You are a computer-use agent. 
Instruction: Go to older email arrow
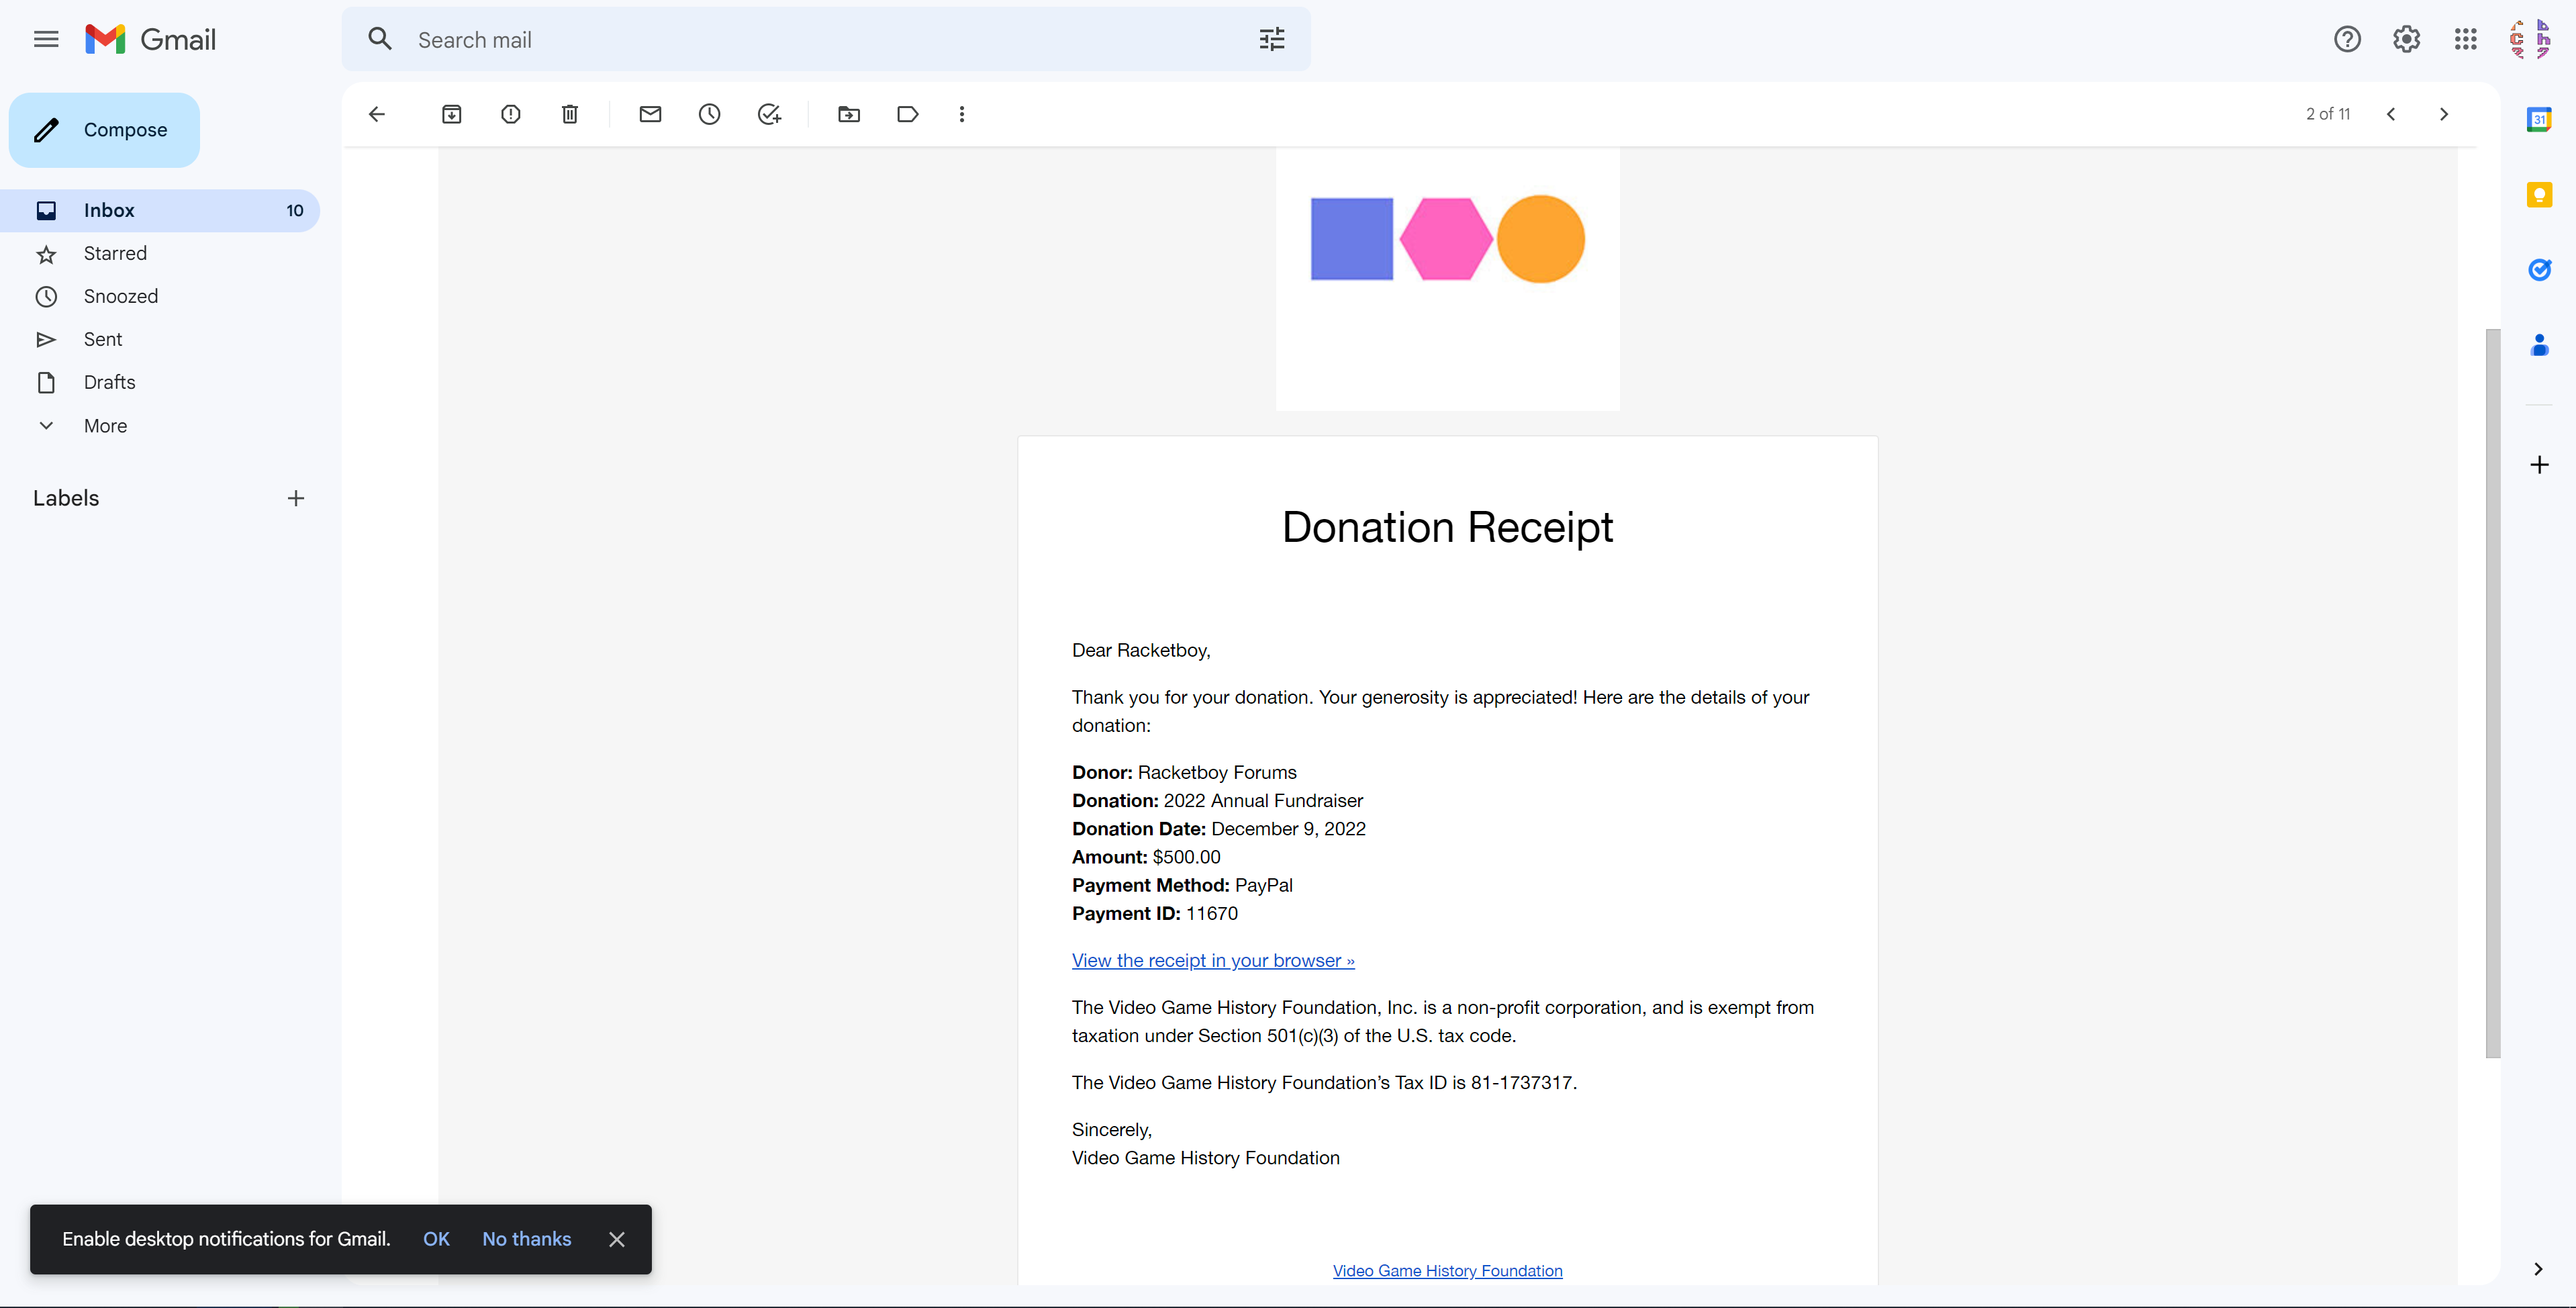click(x=2444, y=114)
